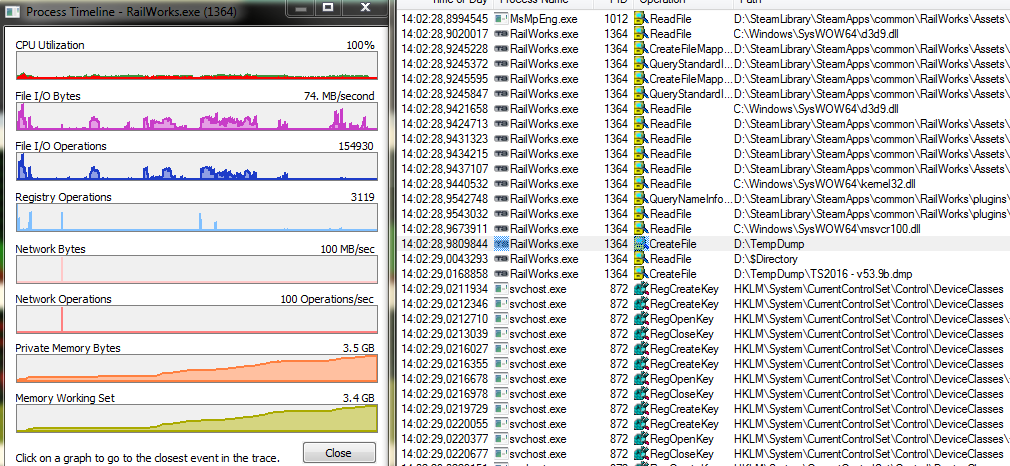Viewport: 1010px width, 466px height.
Task: Click HKLM DeviceClasses path in row 14:02:29,0211934
Action: pos(868,289)
